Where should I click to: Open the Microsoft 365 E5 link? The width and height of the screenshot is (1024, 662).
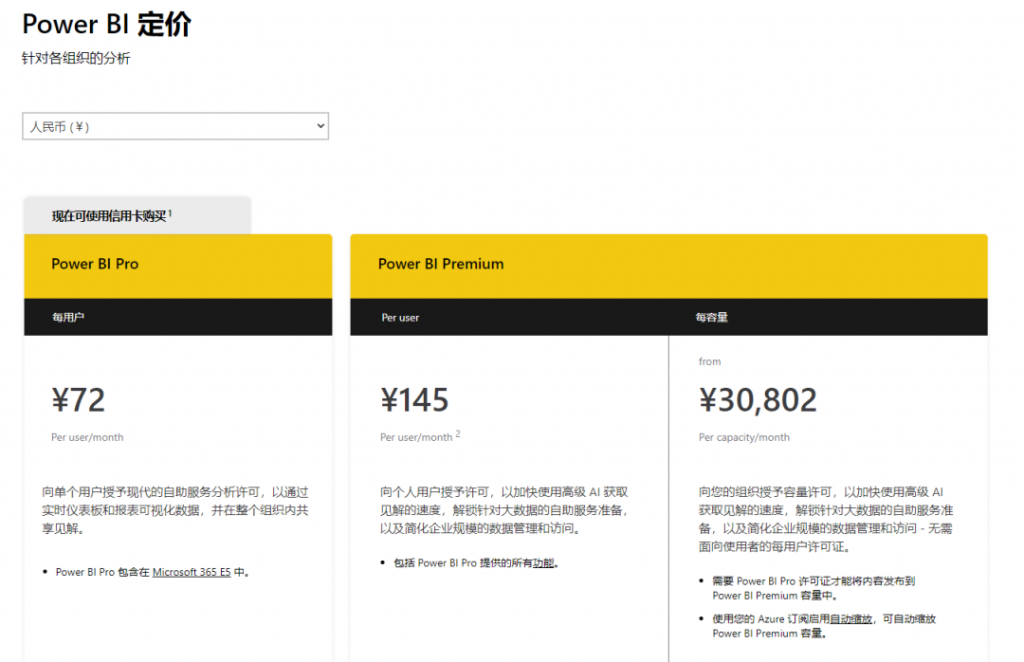pyautogui.click(x=191, y=572)
